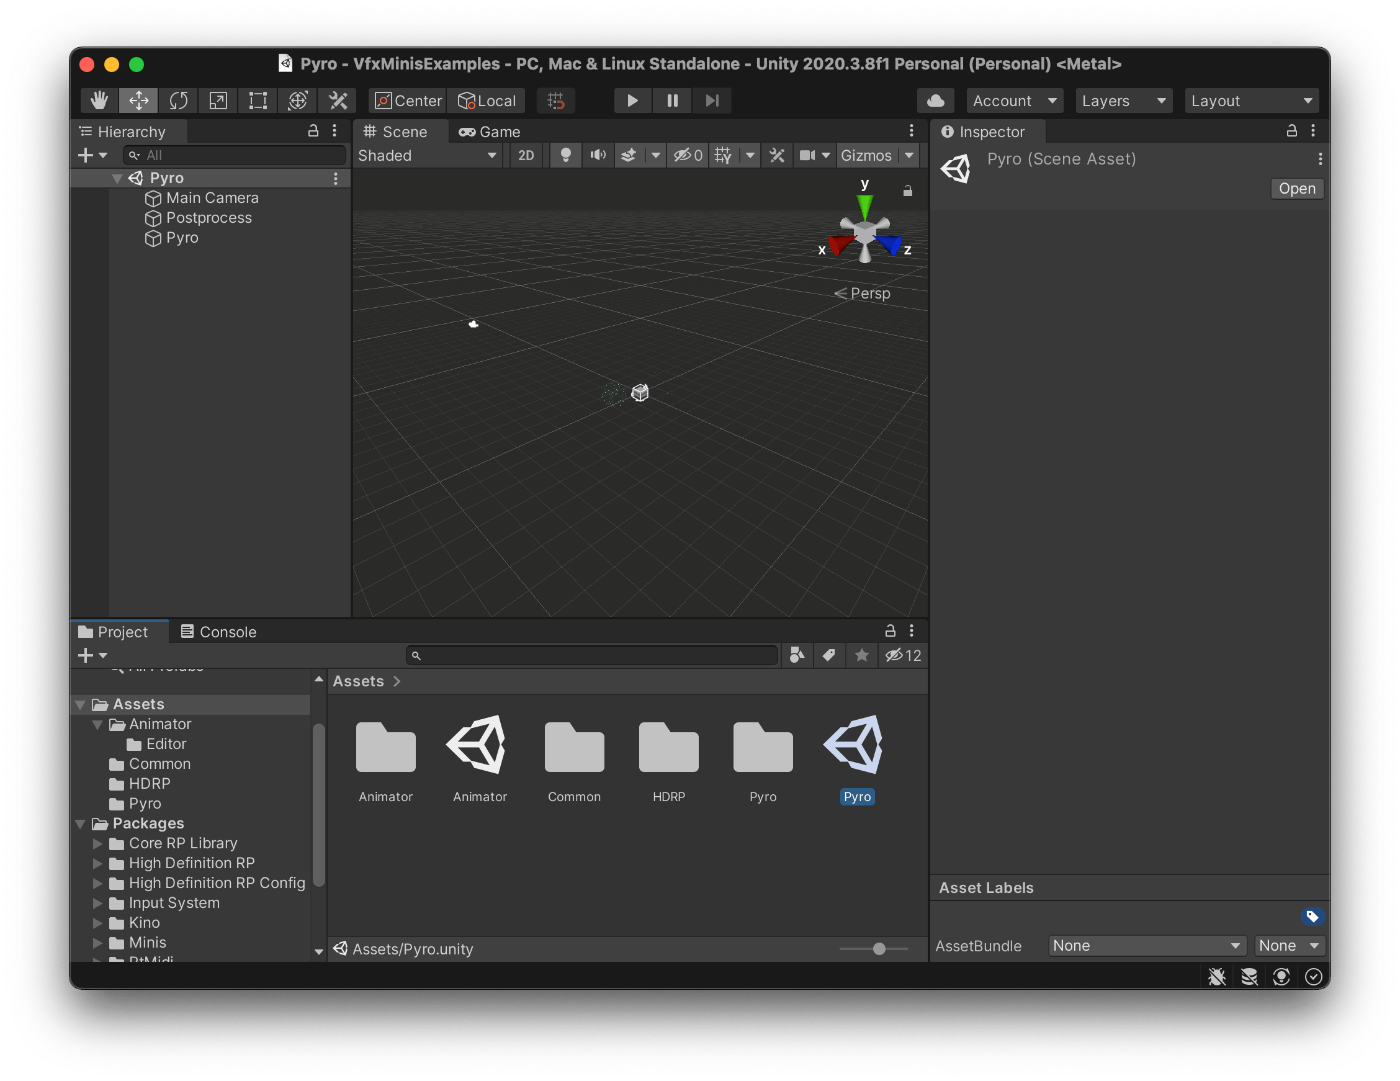Viewport: 1400px width, 1081px height.
Task: Collapse the Pyro scene in Hierarchy
Action: click(x=117, y=178)
